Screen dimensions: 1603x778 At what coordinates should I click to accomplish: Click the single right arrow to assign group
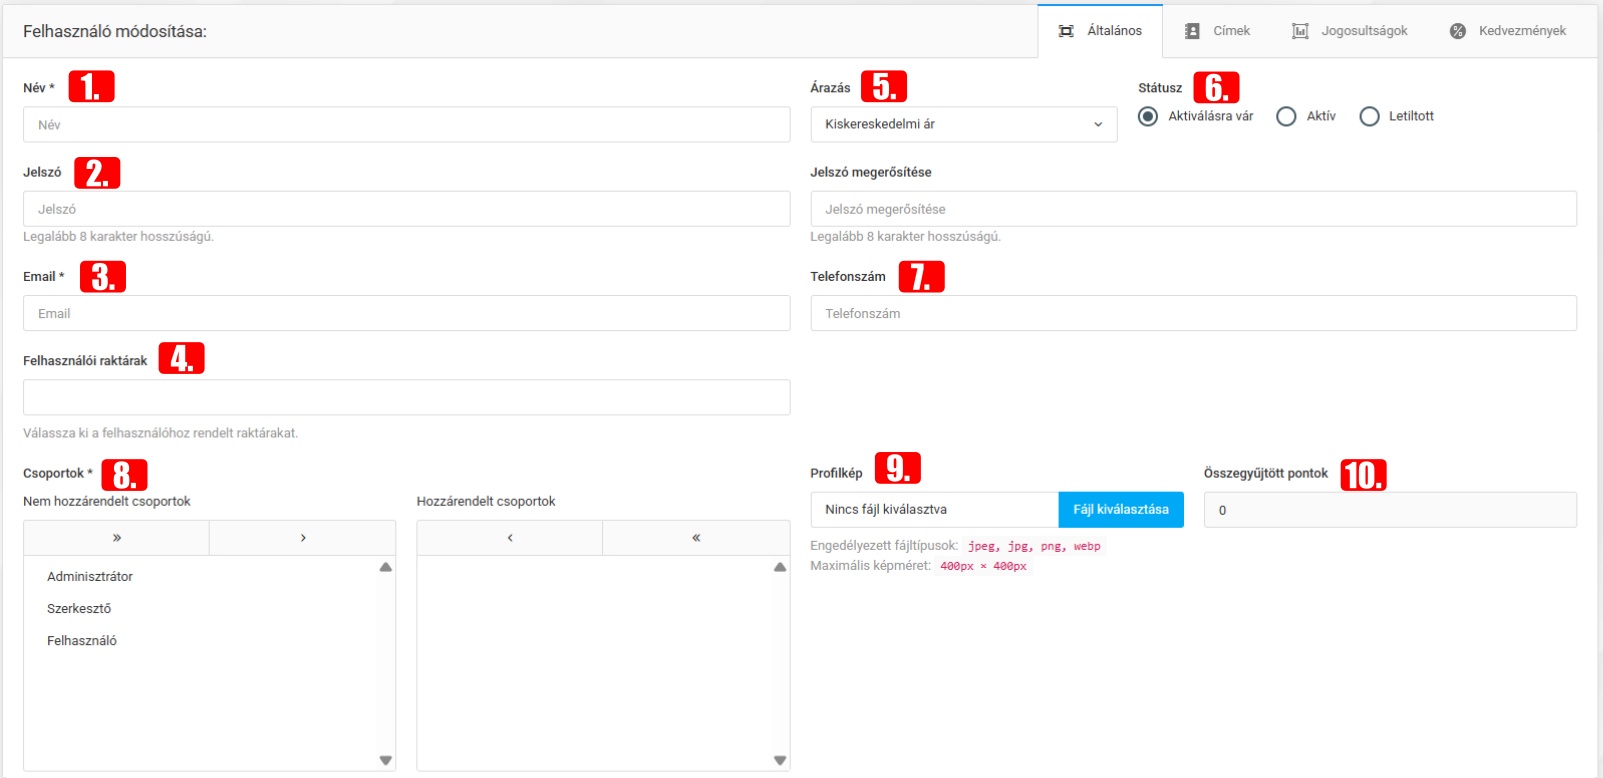(x=303, y=538)
